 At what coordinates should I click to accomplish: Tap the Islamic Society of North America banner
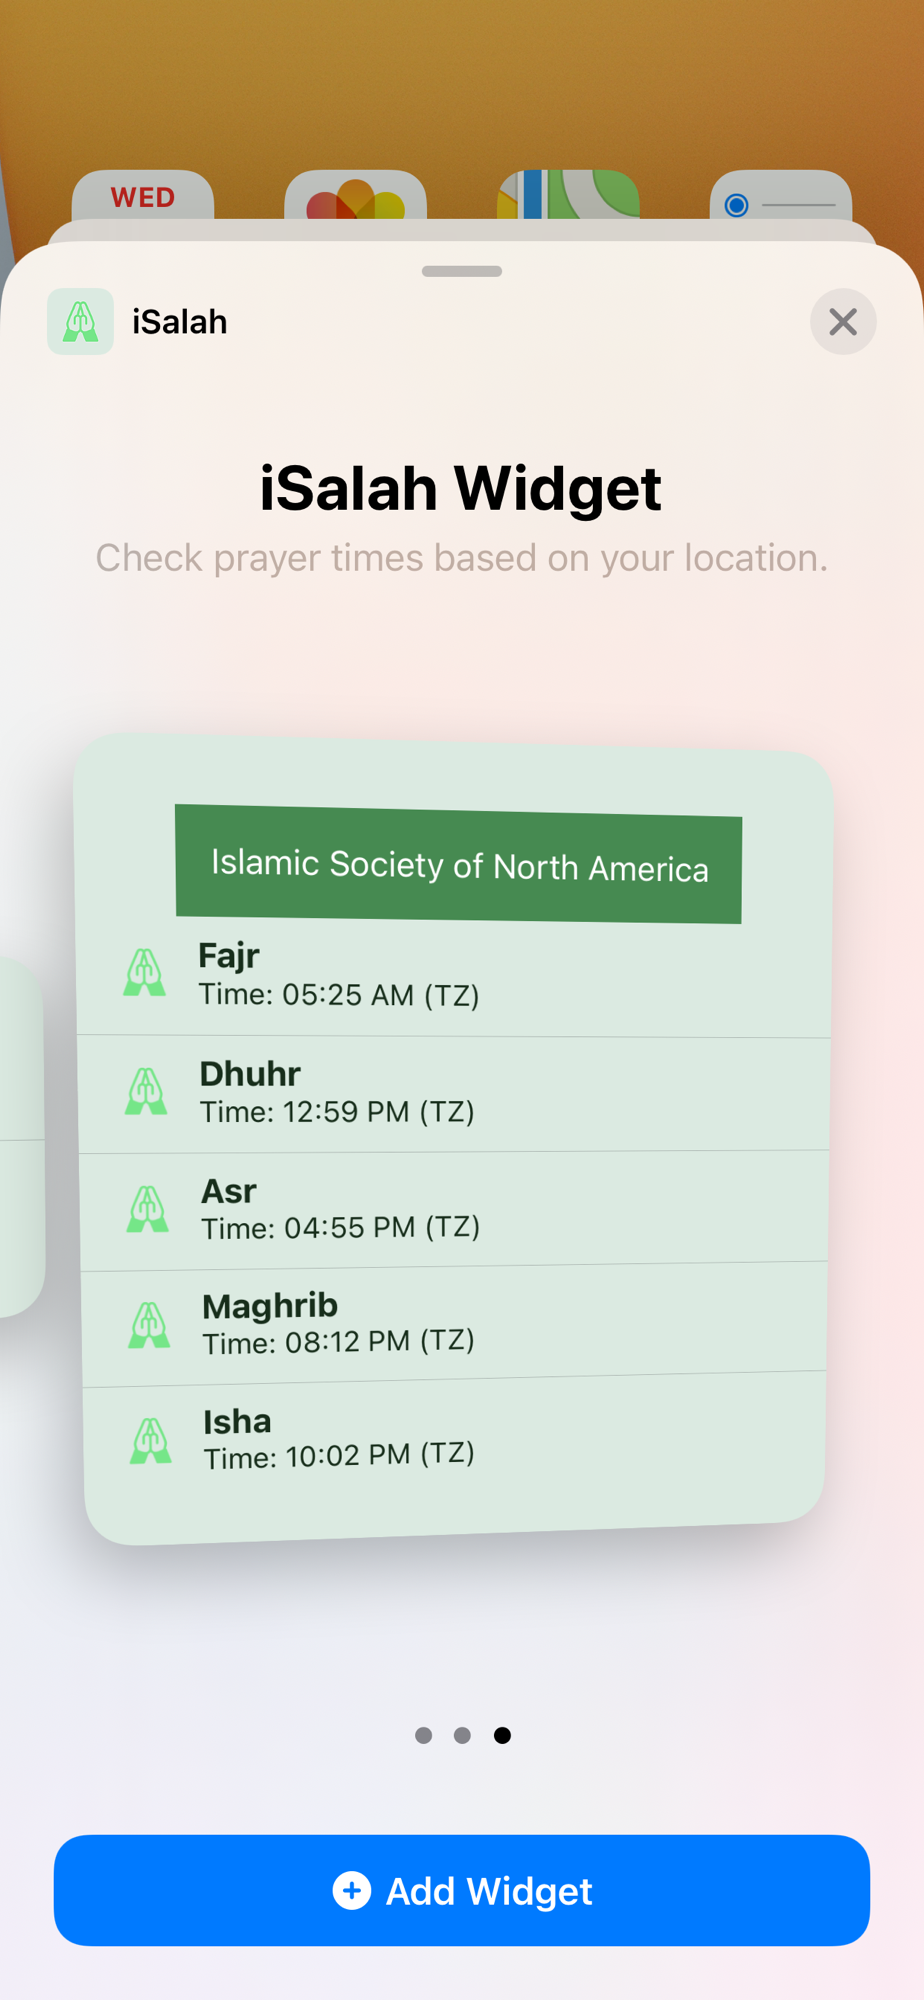tap(459, 864)
